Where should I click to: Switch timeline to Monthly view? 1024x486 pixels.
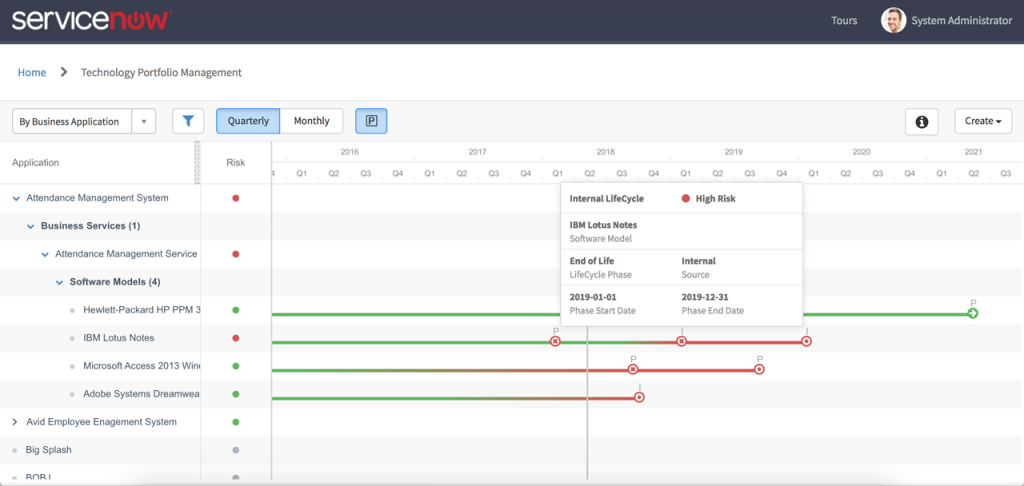pyautogui.click(x=312, y=121)
